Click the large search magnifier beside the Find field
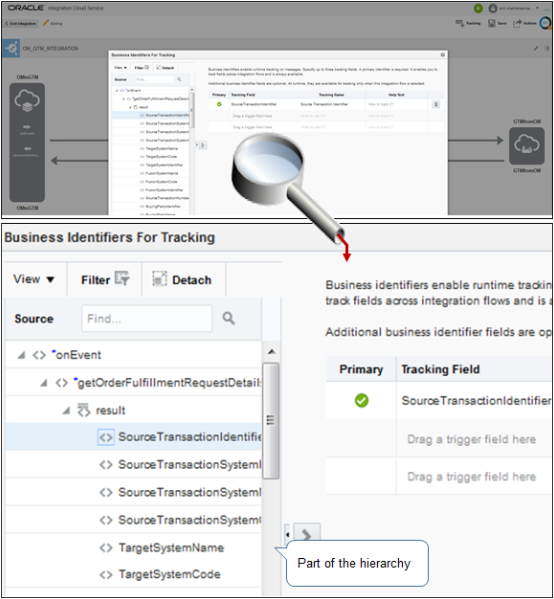 coord(228,318)
